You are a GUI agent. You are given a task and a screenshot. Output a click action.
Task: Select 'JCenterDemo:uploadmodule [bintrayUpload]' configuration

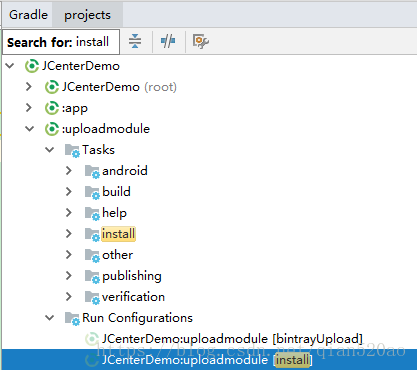[x=232, y=339]
